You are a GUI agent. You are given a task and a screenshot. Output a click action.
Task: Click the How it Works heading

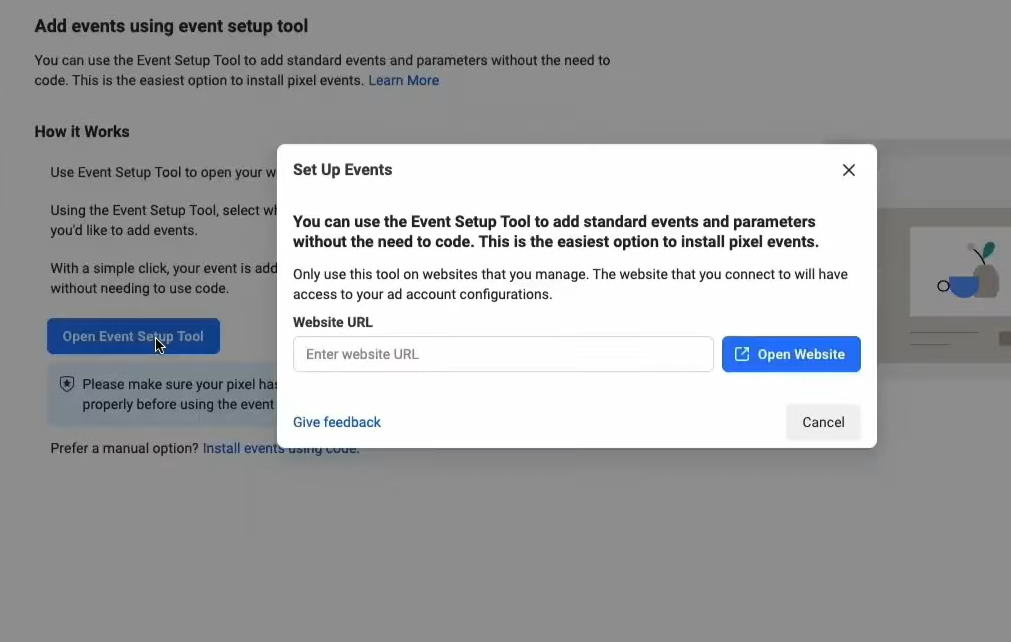click(82, 132)
